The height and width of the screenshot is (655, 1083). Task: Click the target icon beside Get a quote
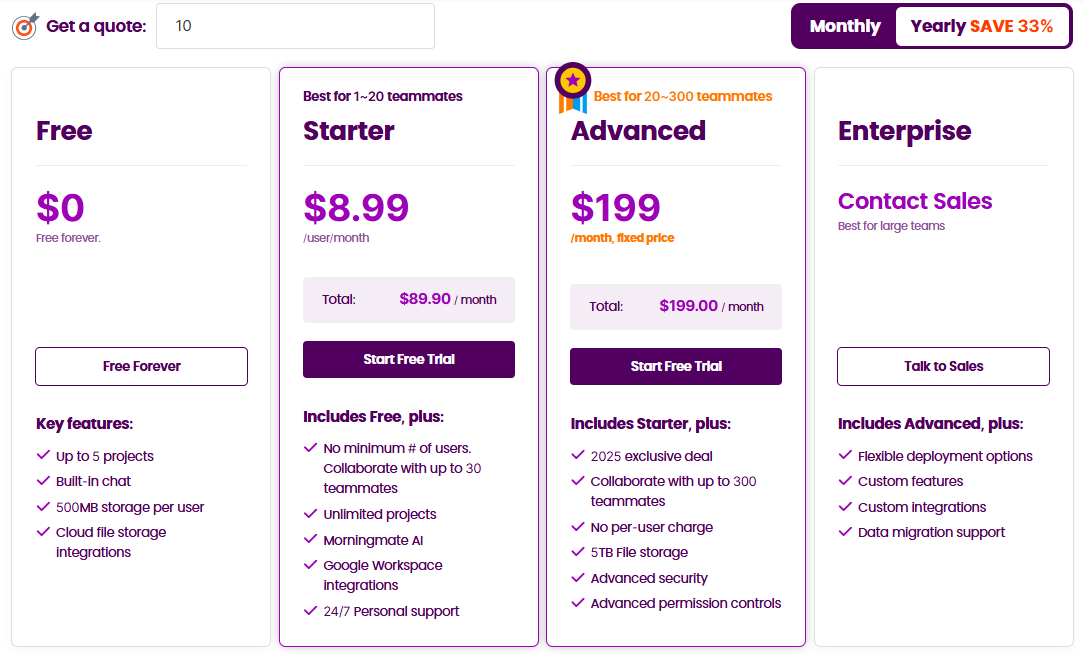click(25, 26)
